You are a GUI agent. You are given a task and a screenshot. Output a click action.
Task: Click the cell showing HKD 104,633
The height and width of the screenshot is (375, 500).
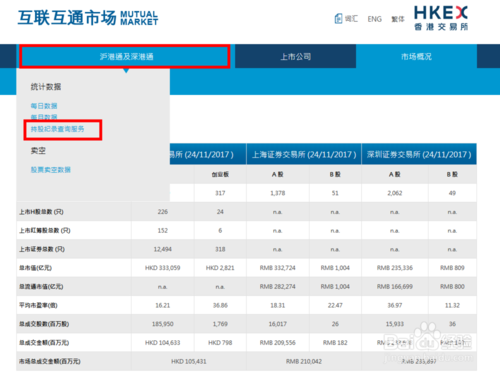163,343
